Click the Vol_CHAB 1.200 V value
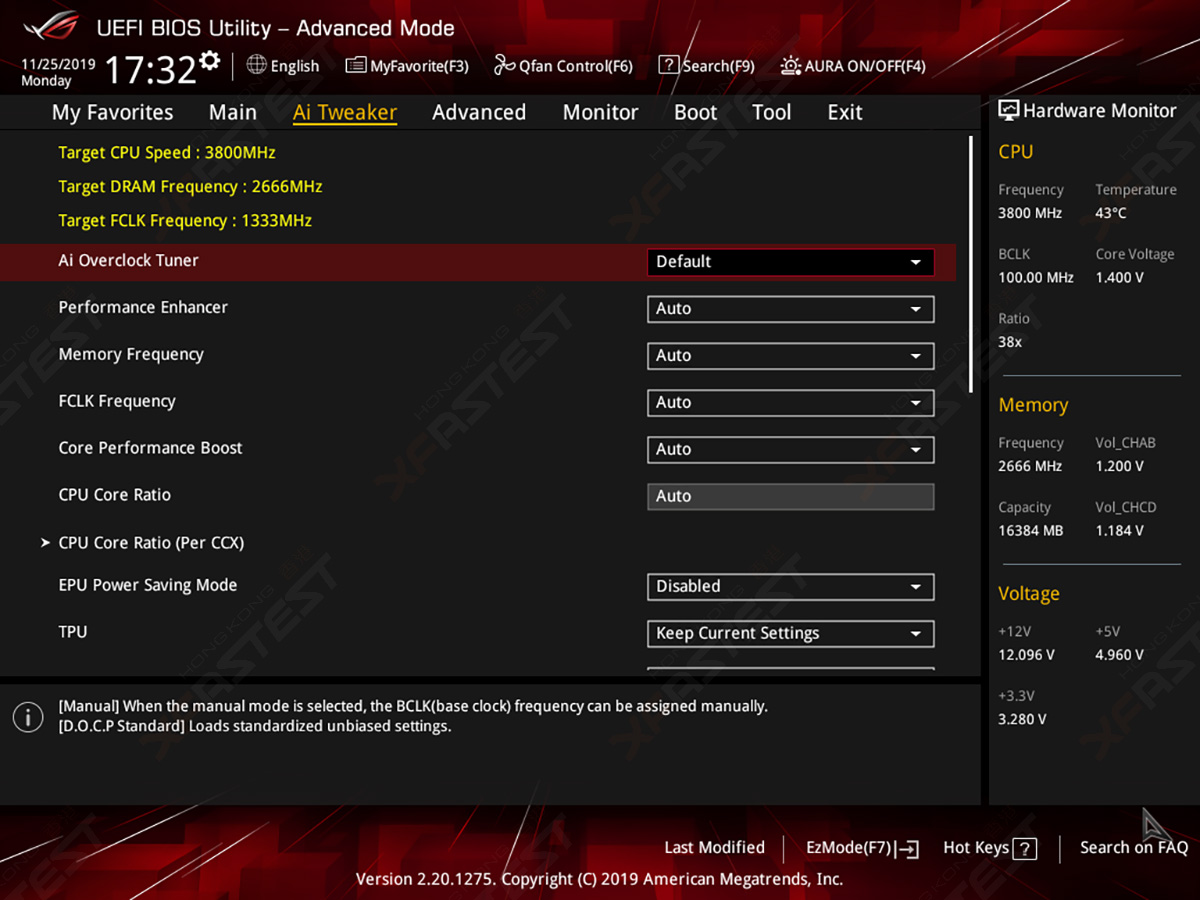This screenshot has width=1200, height=900. pyautogui.click(x=1119, y=467)
